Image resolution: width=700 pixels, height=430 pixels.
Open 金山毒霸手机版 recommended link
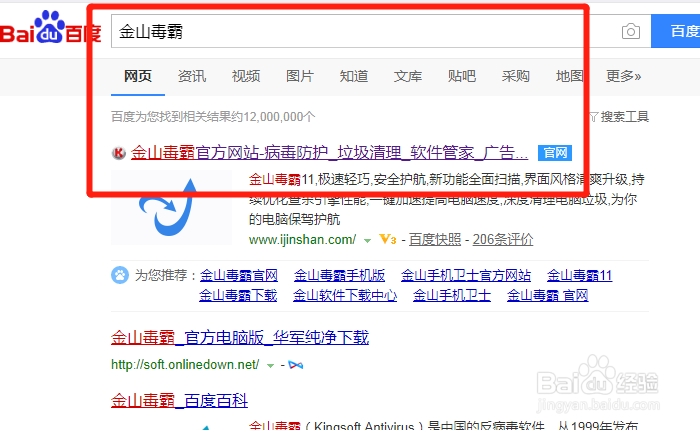pyautogui.click(x=339, y=276)
